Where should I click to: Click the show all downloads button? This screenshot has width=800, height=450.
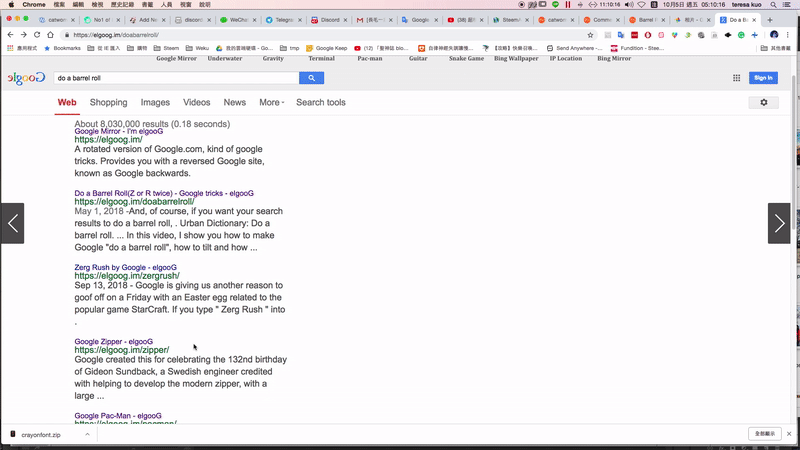coord(764,434)
